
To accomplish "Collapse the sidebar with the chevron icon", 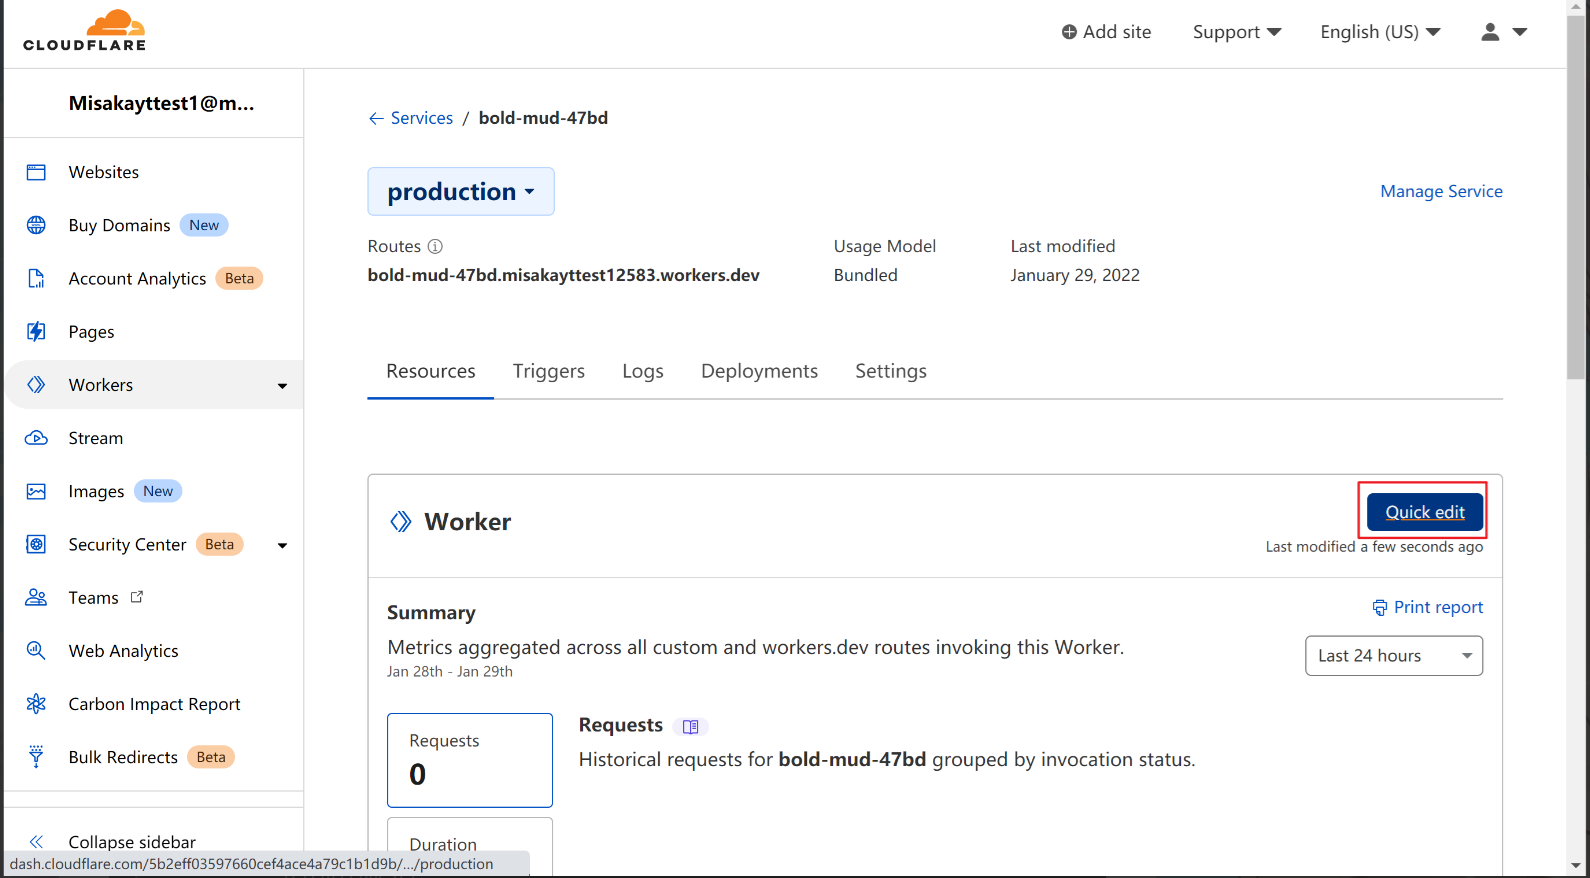I will [x=37, y=842].
